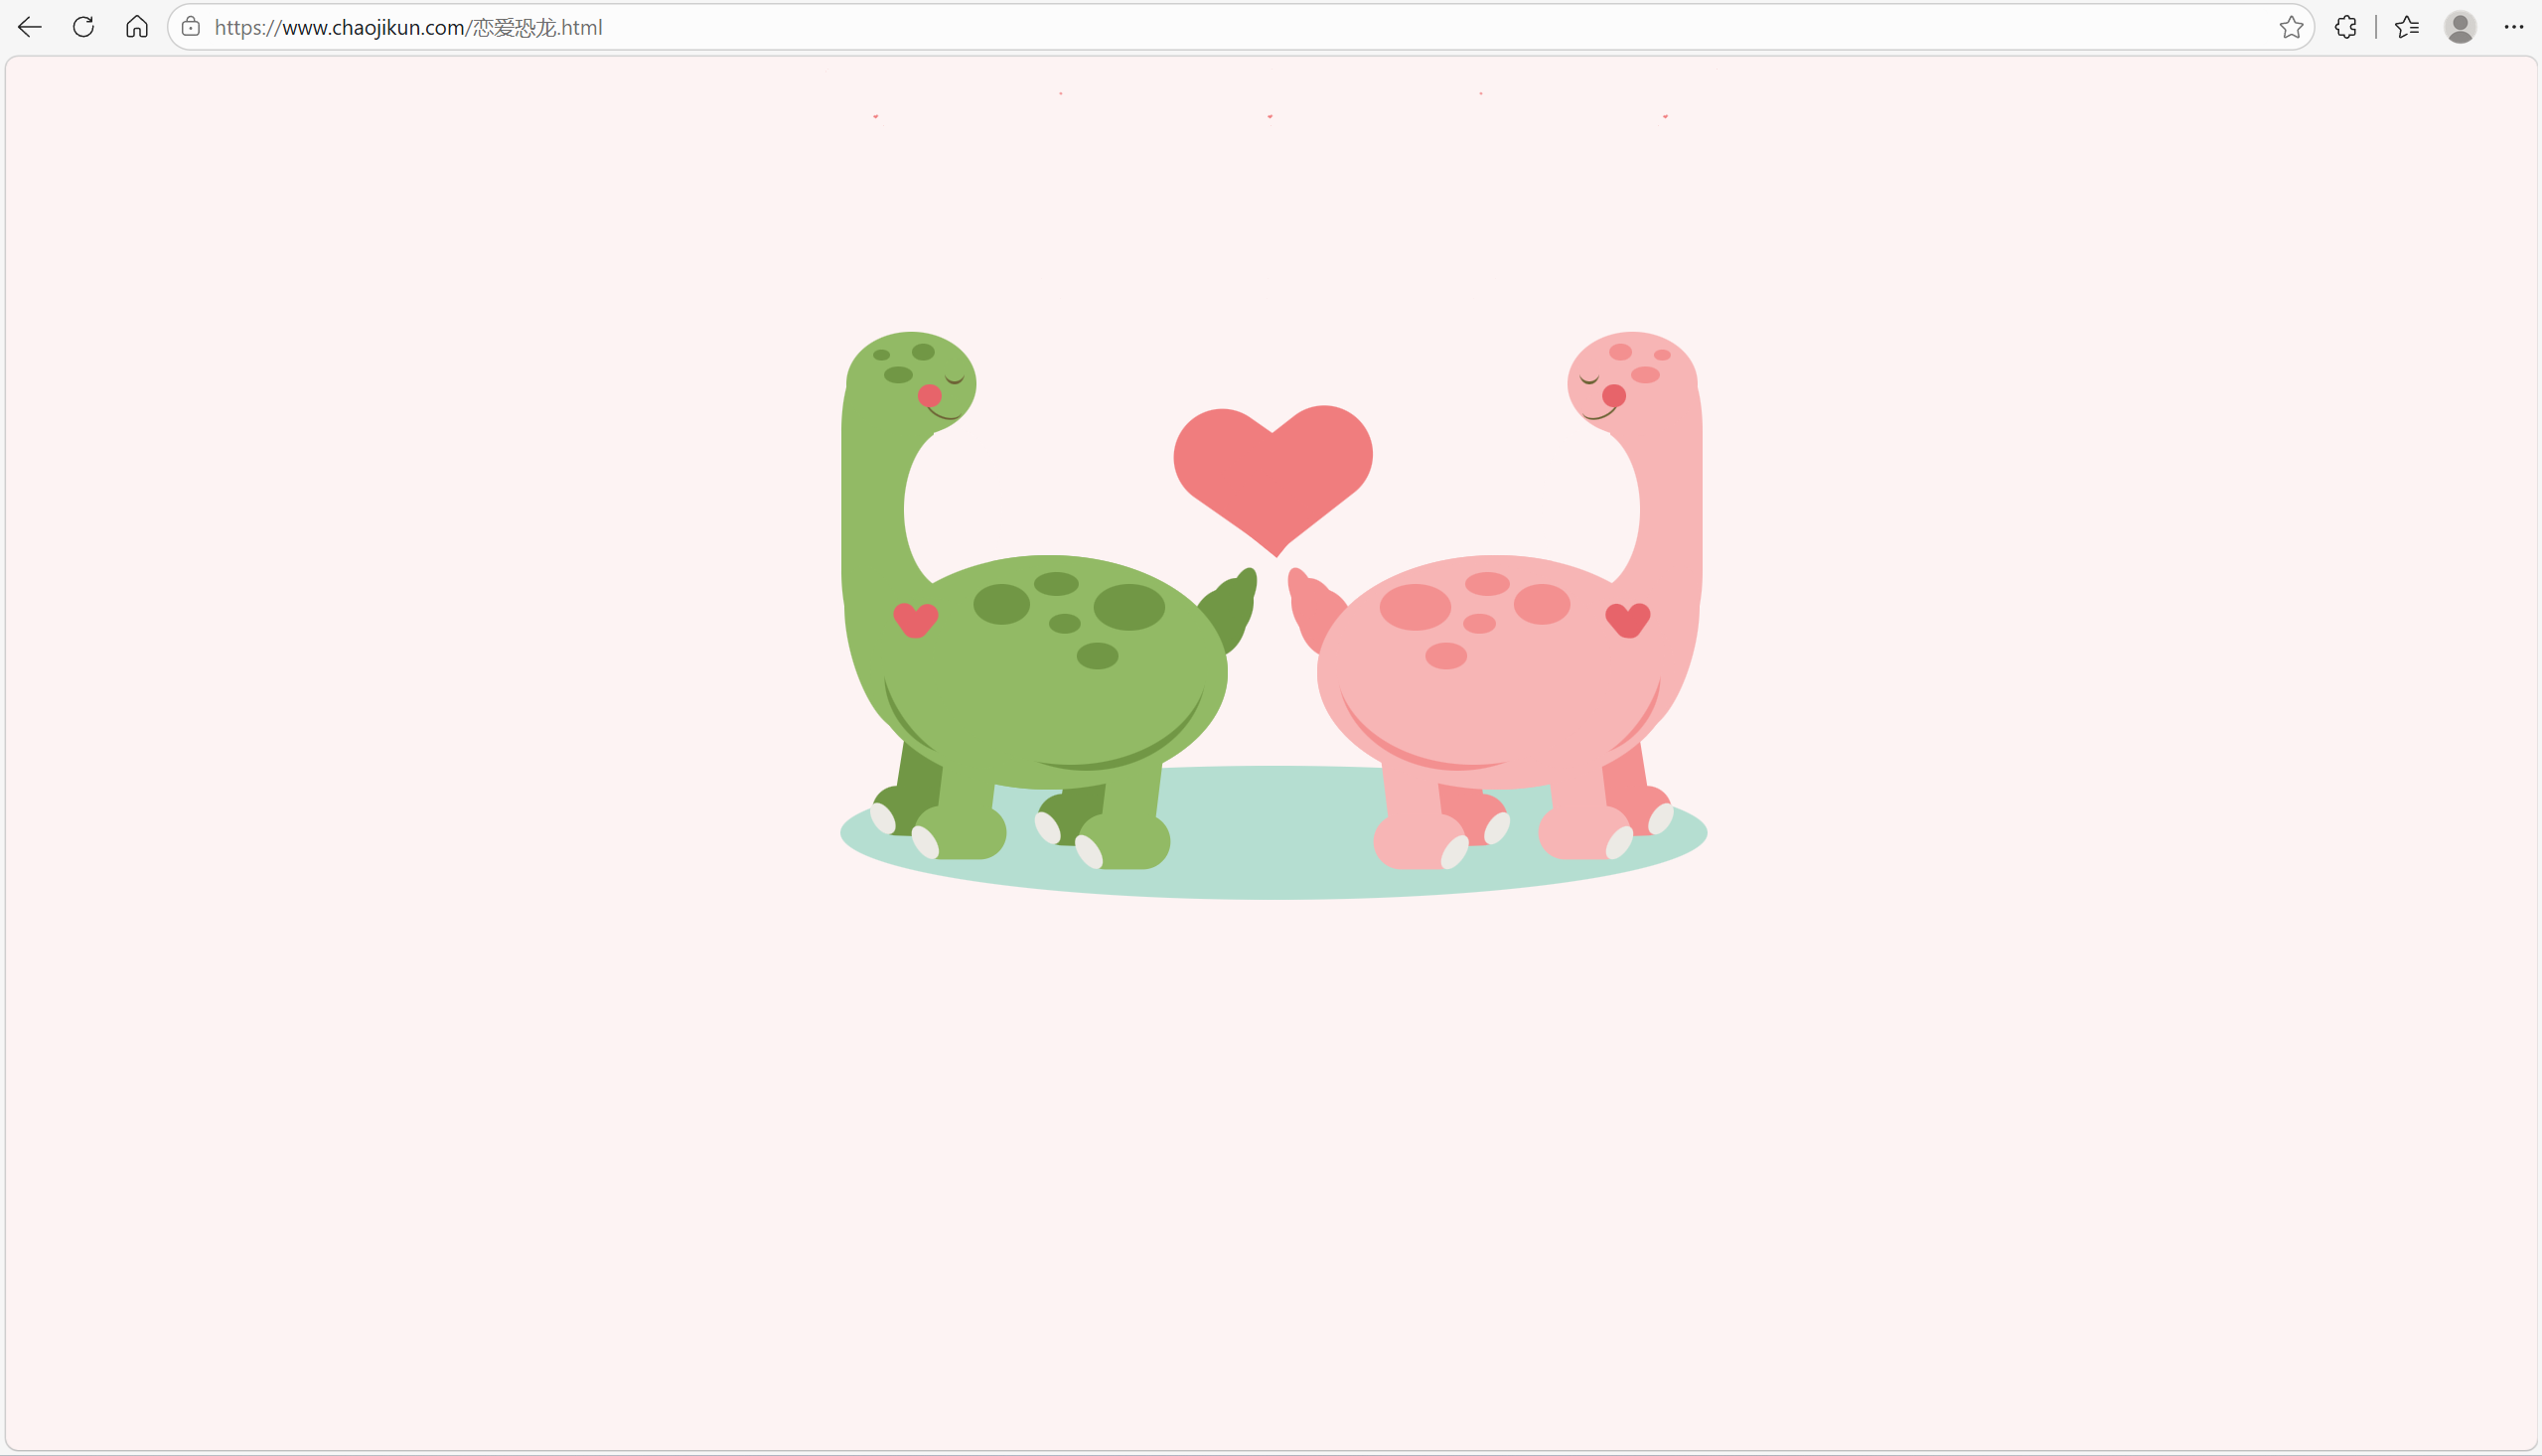Click the heart on pink dinosaur's chest
Image resolution: width=2542 pixels, height=1456 pixels.
coord(1627,619)
